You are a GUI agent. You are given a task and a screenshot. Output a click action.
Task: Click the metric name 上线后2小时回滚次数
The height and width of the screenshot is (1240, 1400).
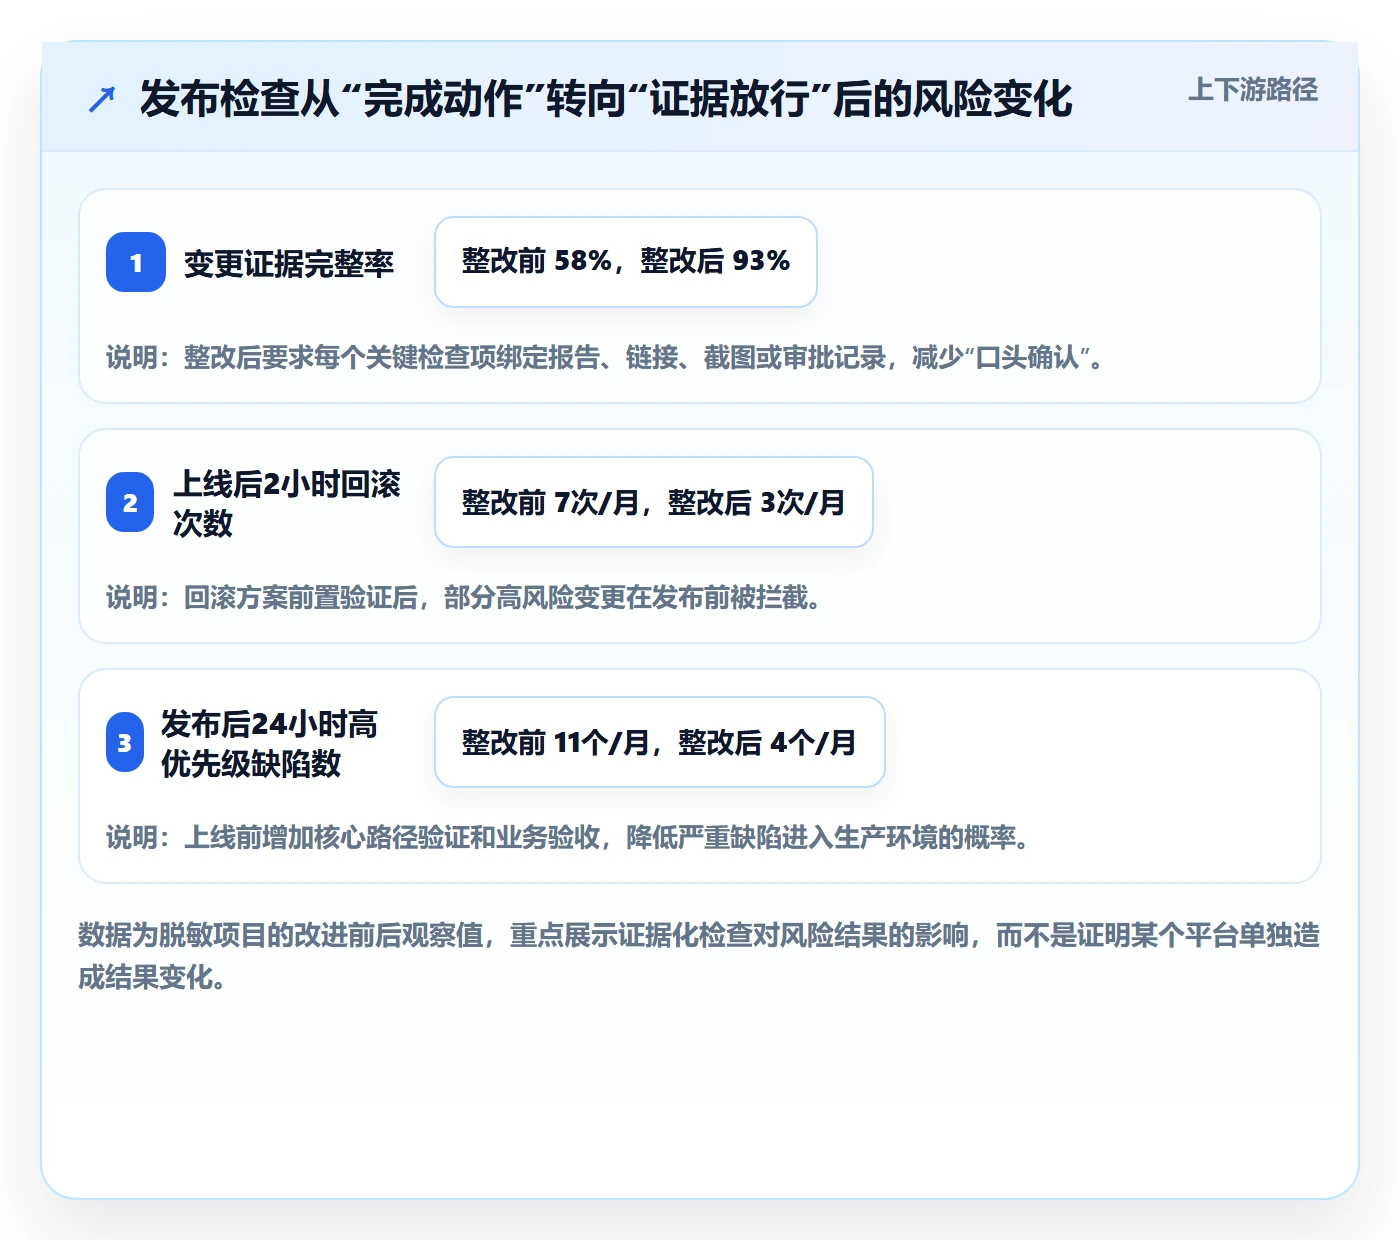pos(287,503)
